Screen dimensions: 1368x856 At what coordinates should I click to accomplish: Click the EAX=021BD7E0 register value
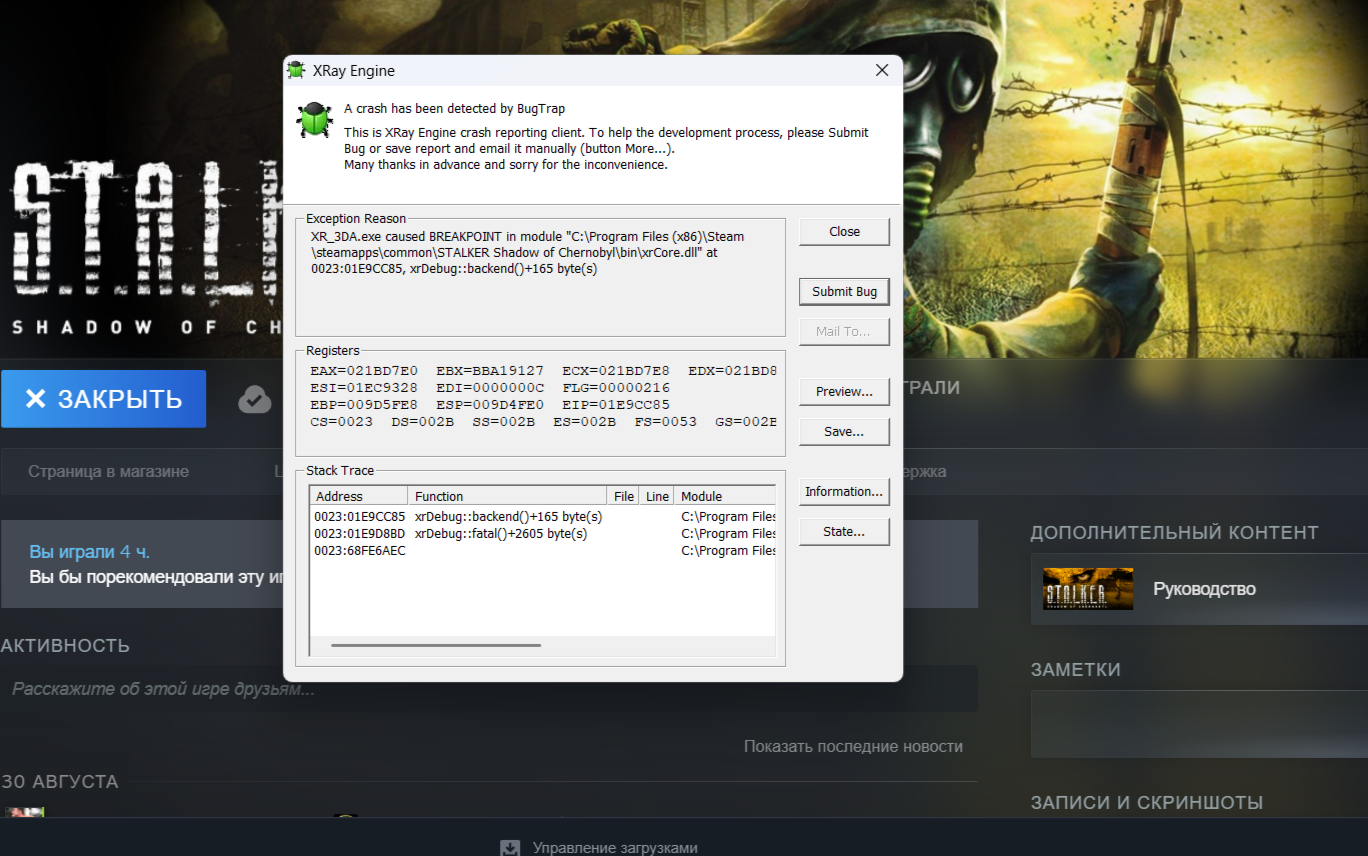click(364, 371)
